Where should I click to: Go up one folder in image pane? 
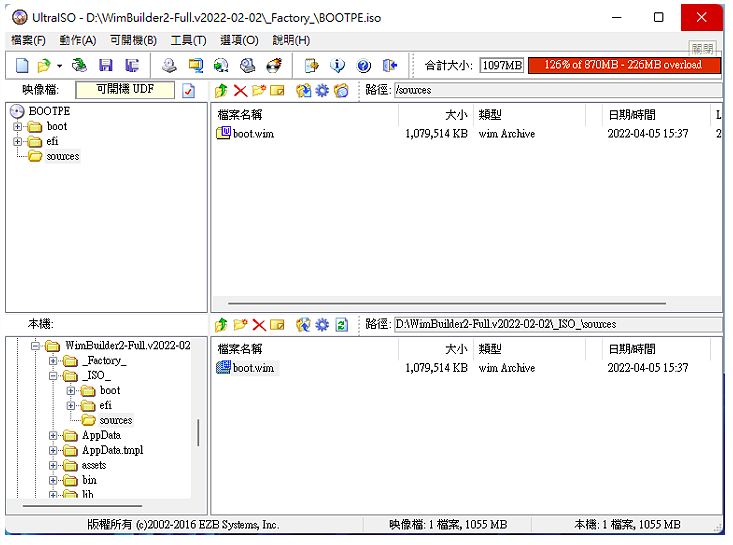point(221,90)
